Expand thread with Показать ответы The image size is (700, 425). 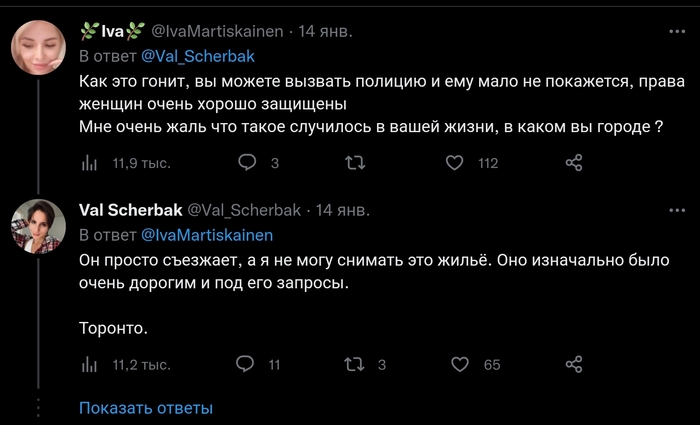pos(146,408)
